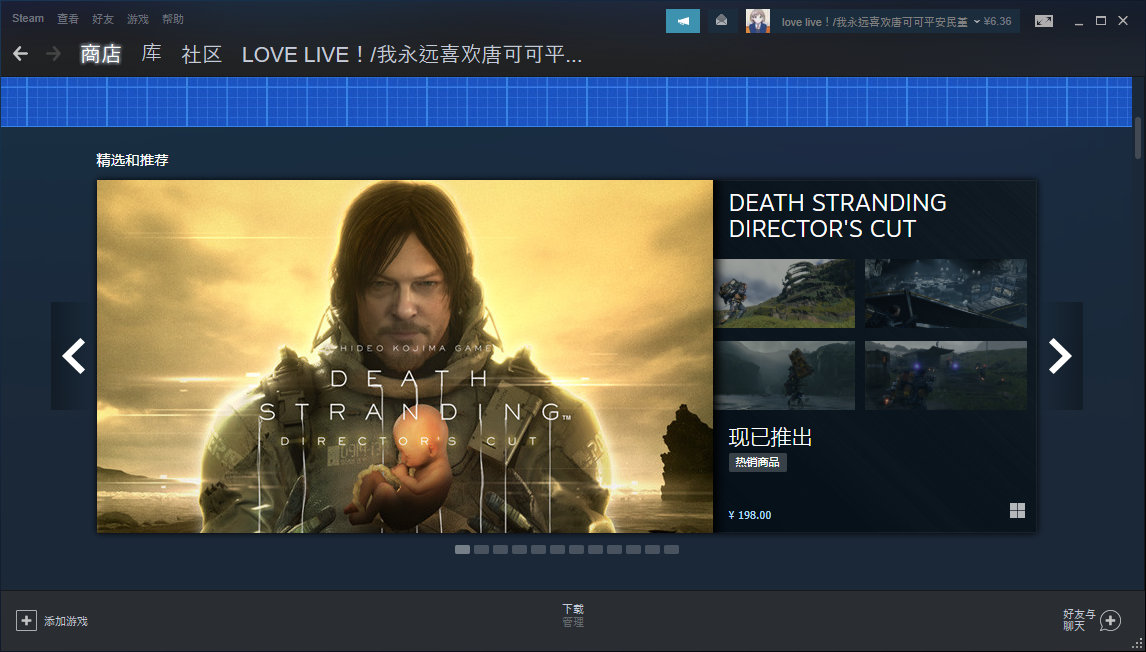Open Downloads via 下载 管理 link

coord(572,614)
